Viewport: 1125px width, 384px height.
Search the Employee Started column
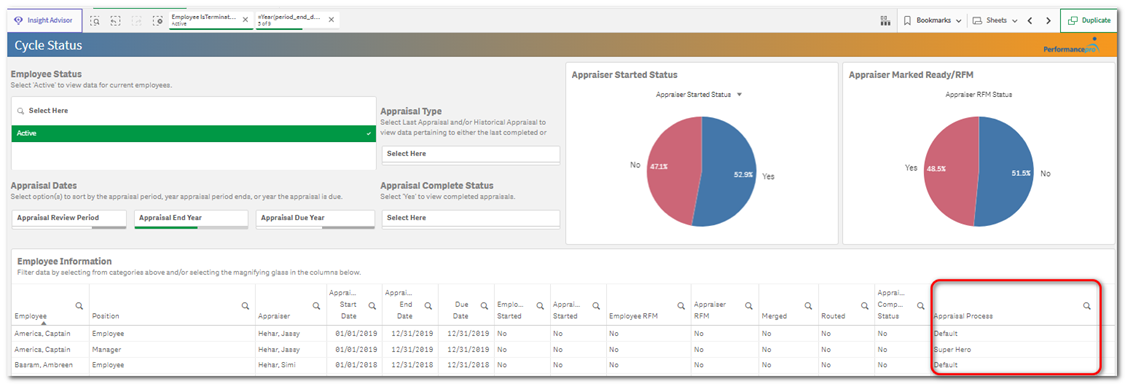coord(540,306)
